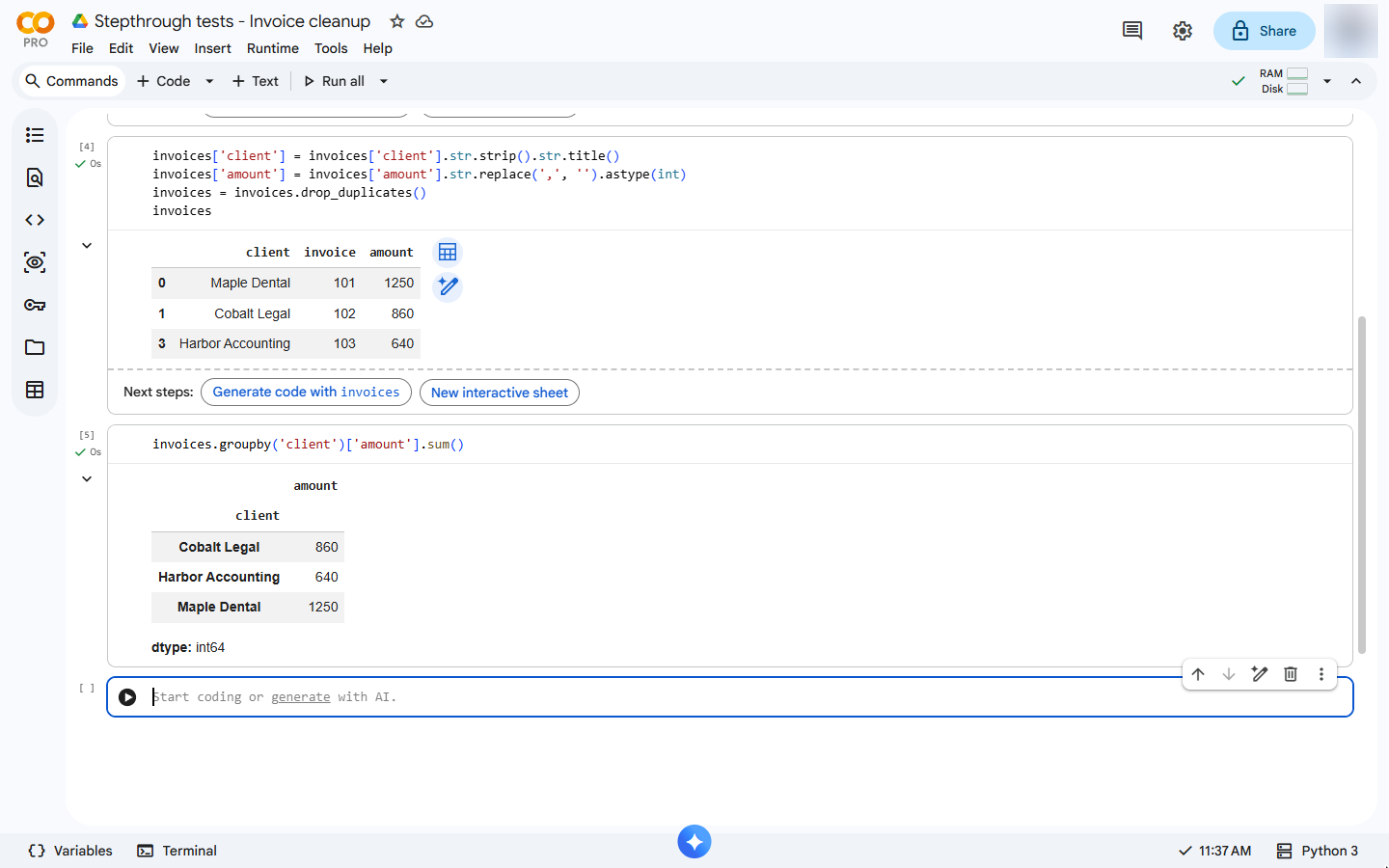Open the Runtime menu

click(x=272, y=48)
